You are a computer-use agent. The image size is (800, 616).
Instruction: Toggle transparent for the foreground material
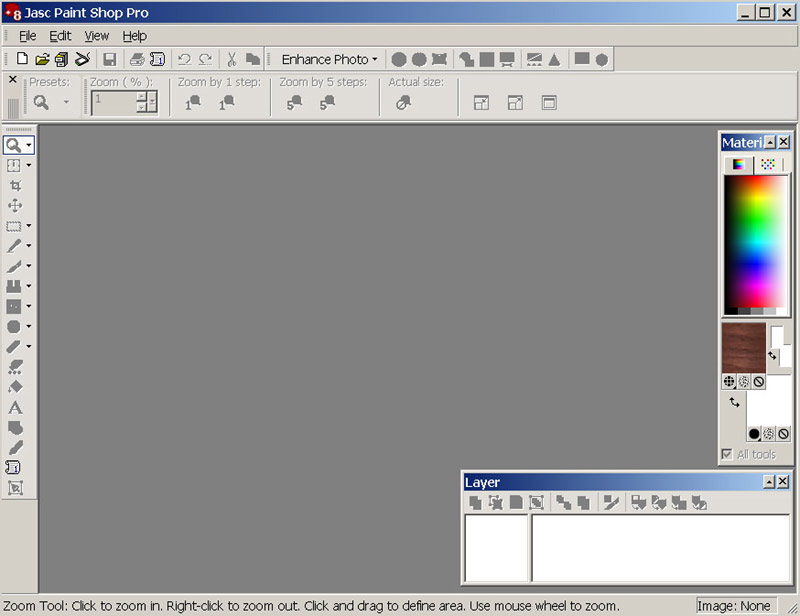click(x=759, y=382)
